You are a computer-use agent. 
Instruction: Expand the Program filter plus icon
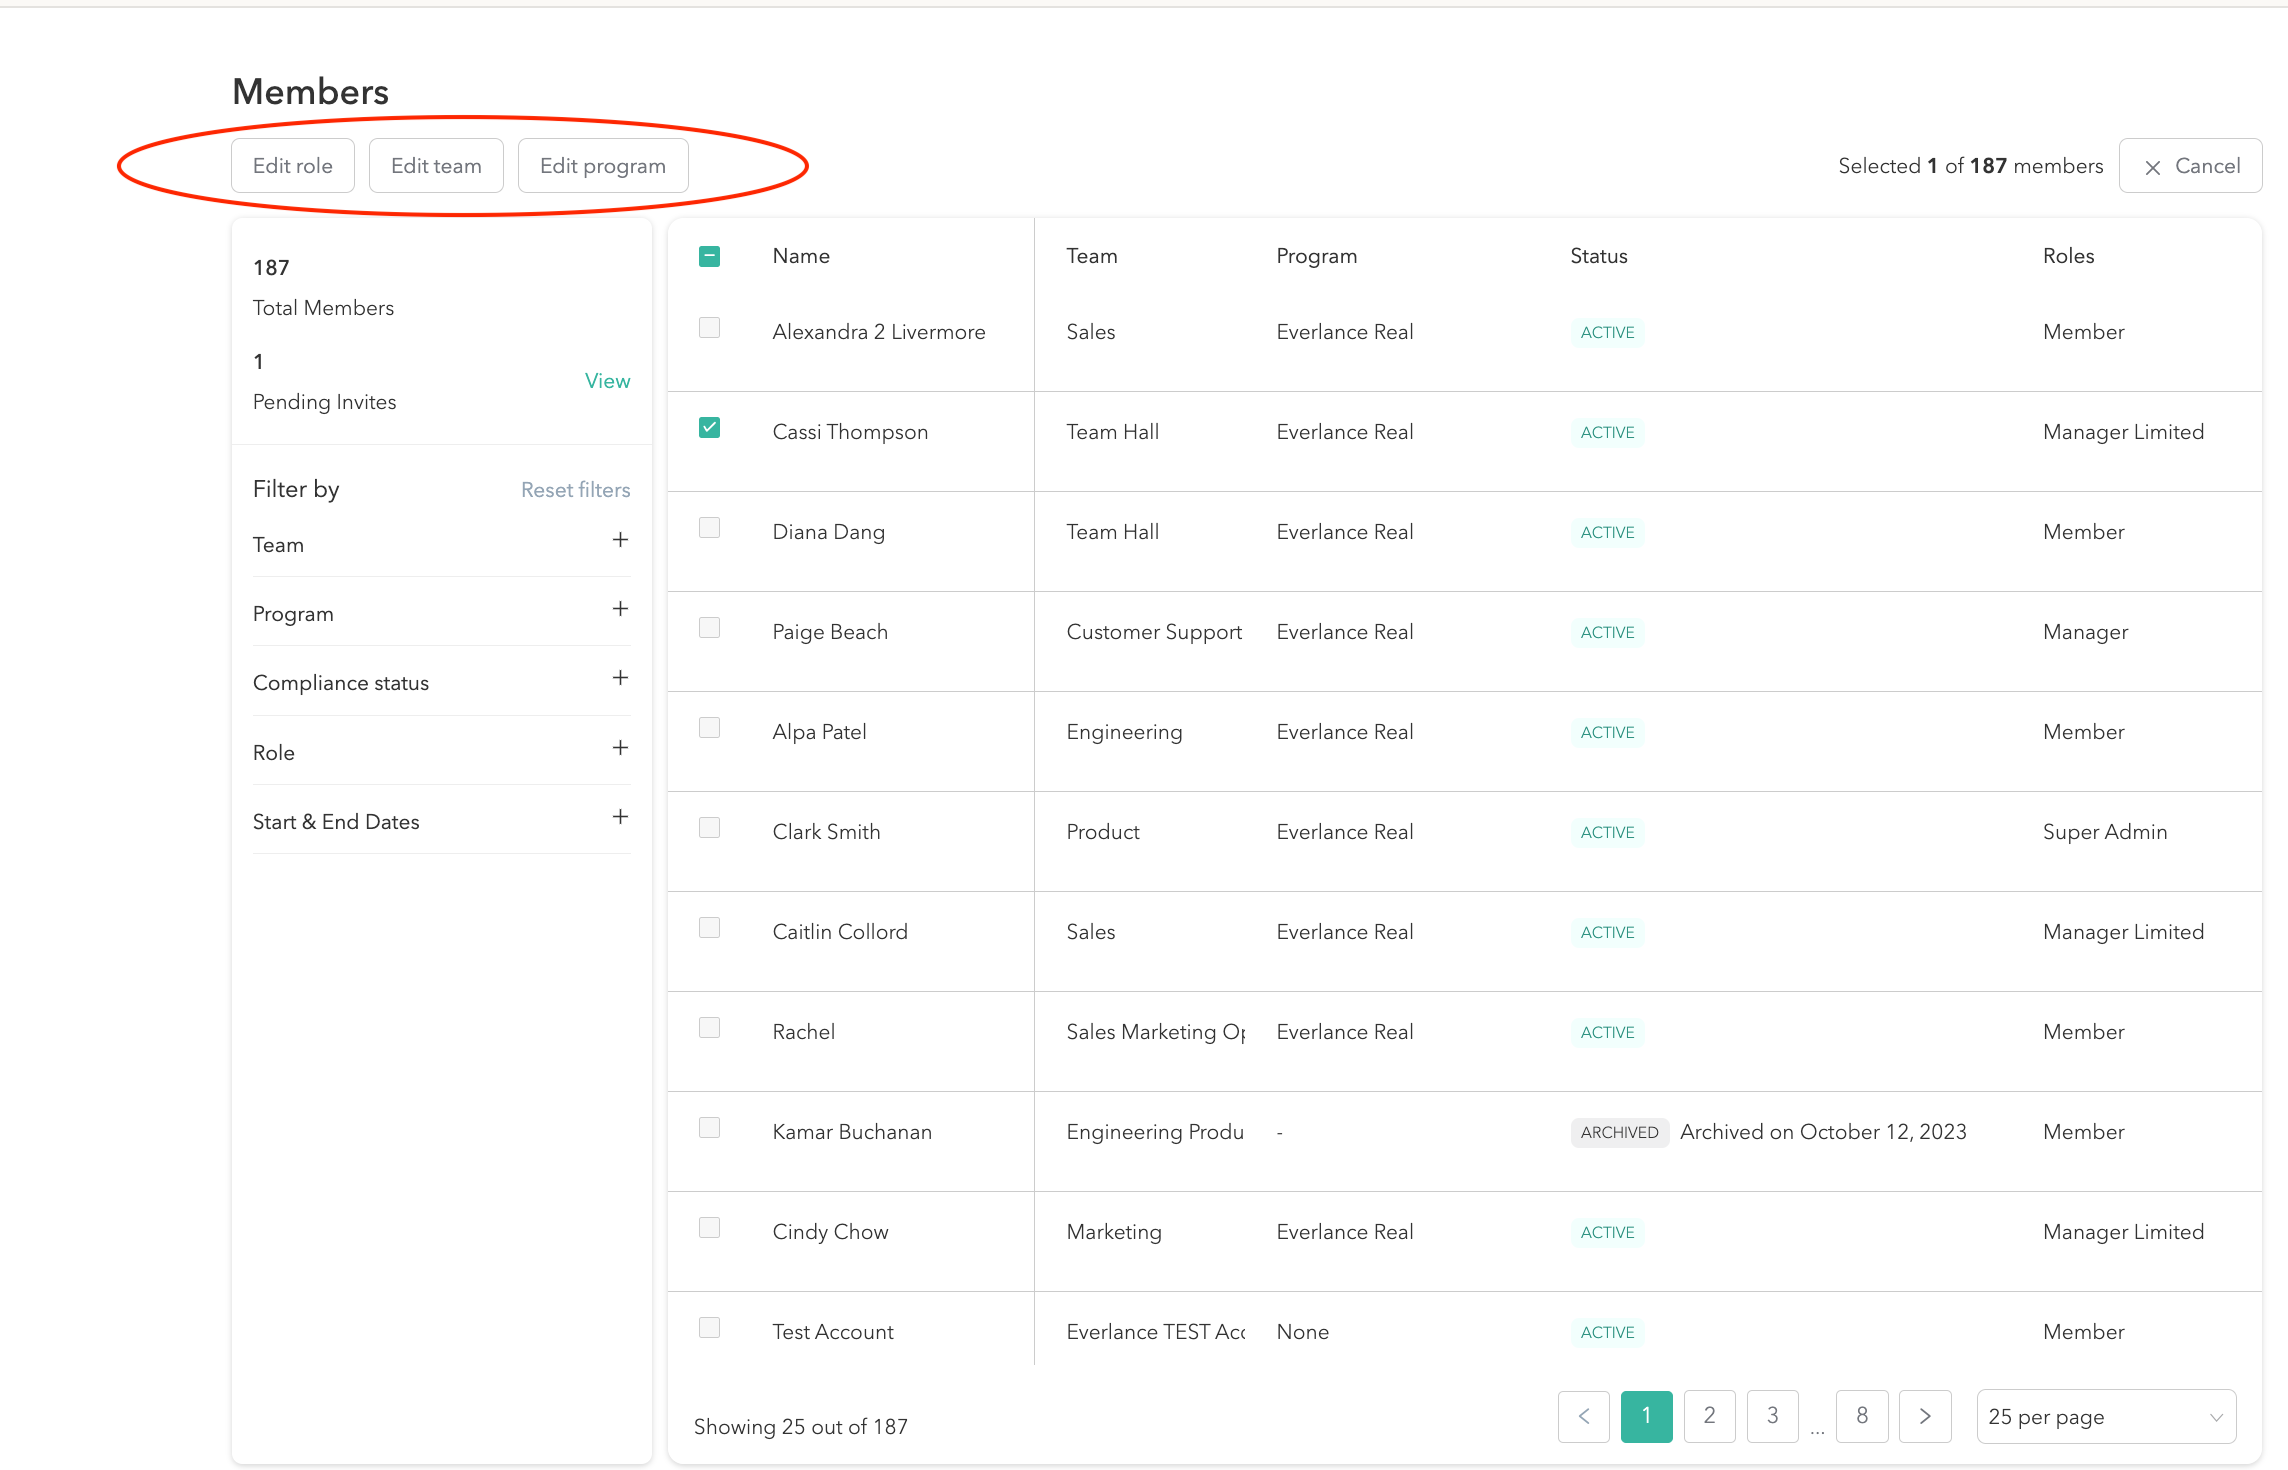click(x=620, y=609)
